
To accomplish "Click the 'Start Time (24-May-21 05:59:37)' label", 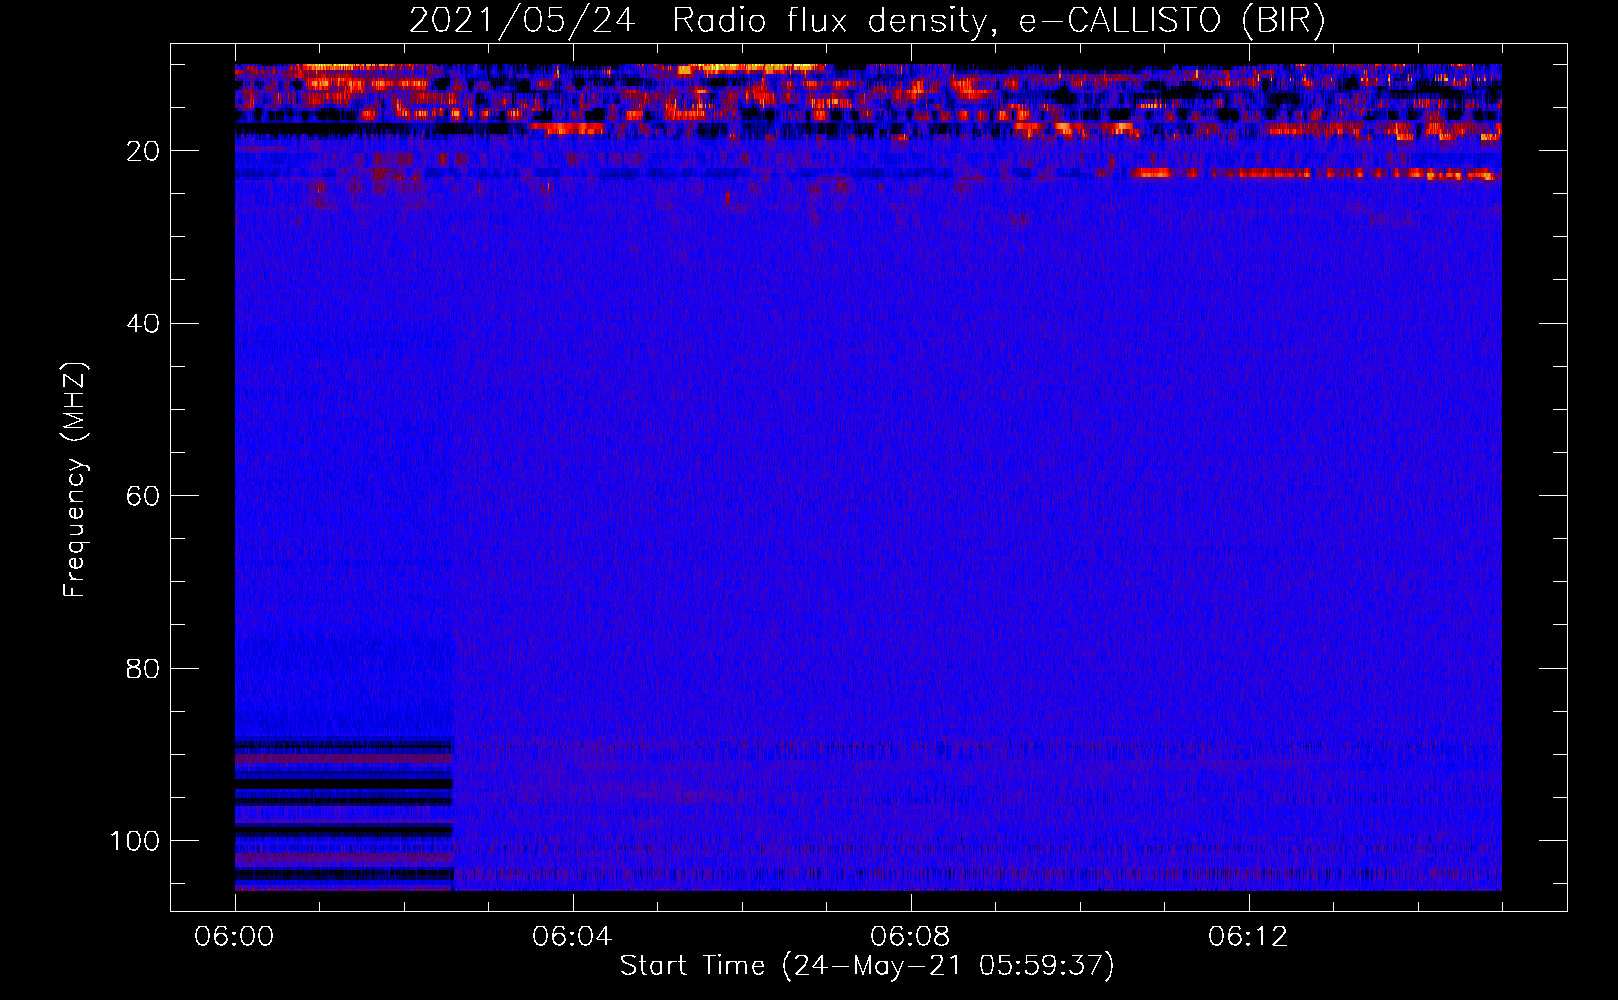I will click(867, 966).
